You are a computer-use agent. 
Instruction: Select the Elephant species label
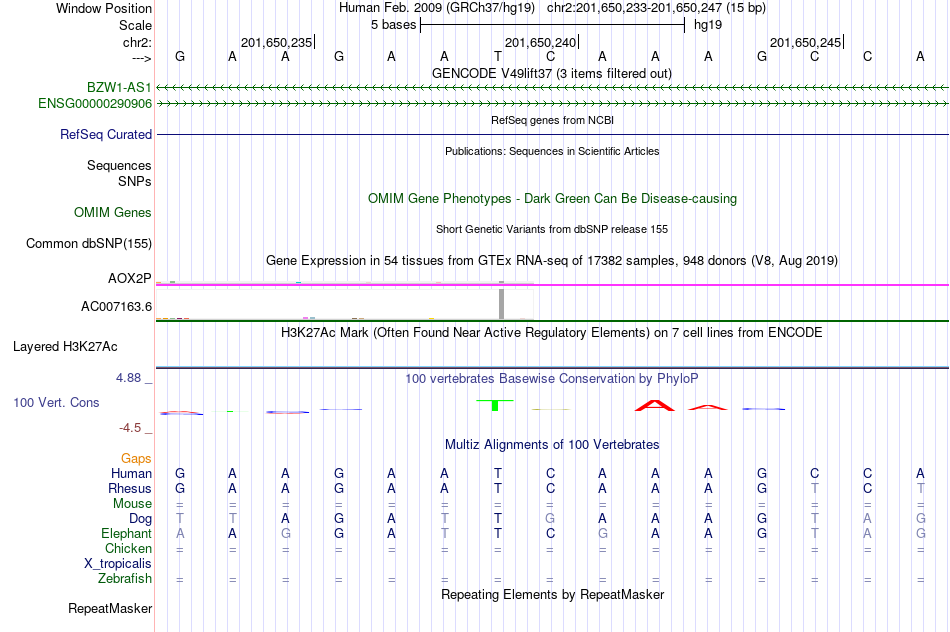pyautogui.click(x=127, y=534)
